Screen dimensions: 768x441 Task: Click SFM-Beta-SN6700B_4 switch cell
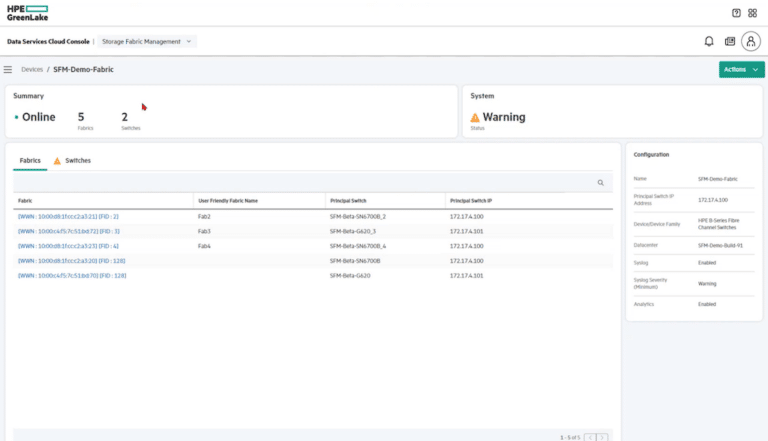pos(358,246)
